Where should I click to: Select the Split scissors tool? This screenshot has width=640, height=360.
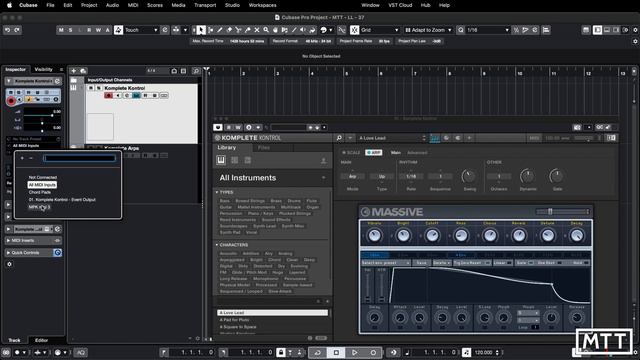pos(238,30)
